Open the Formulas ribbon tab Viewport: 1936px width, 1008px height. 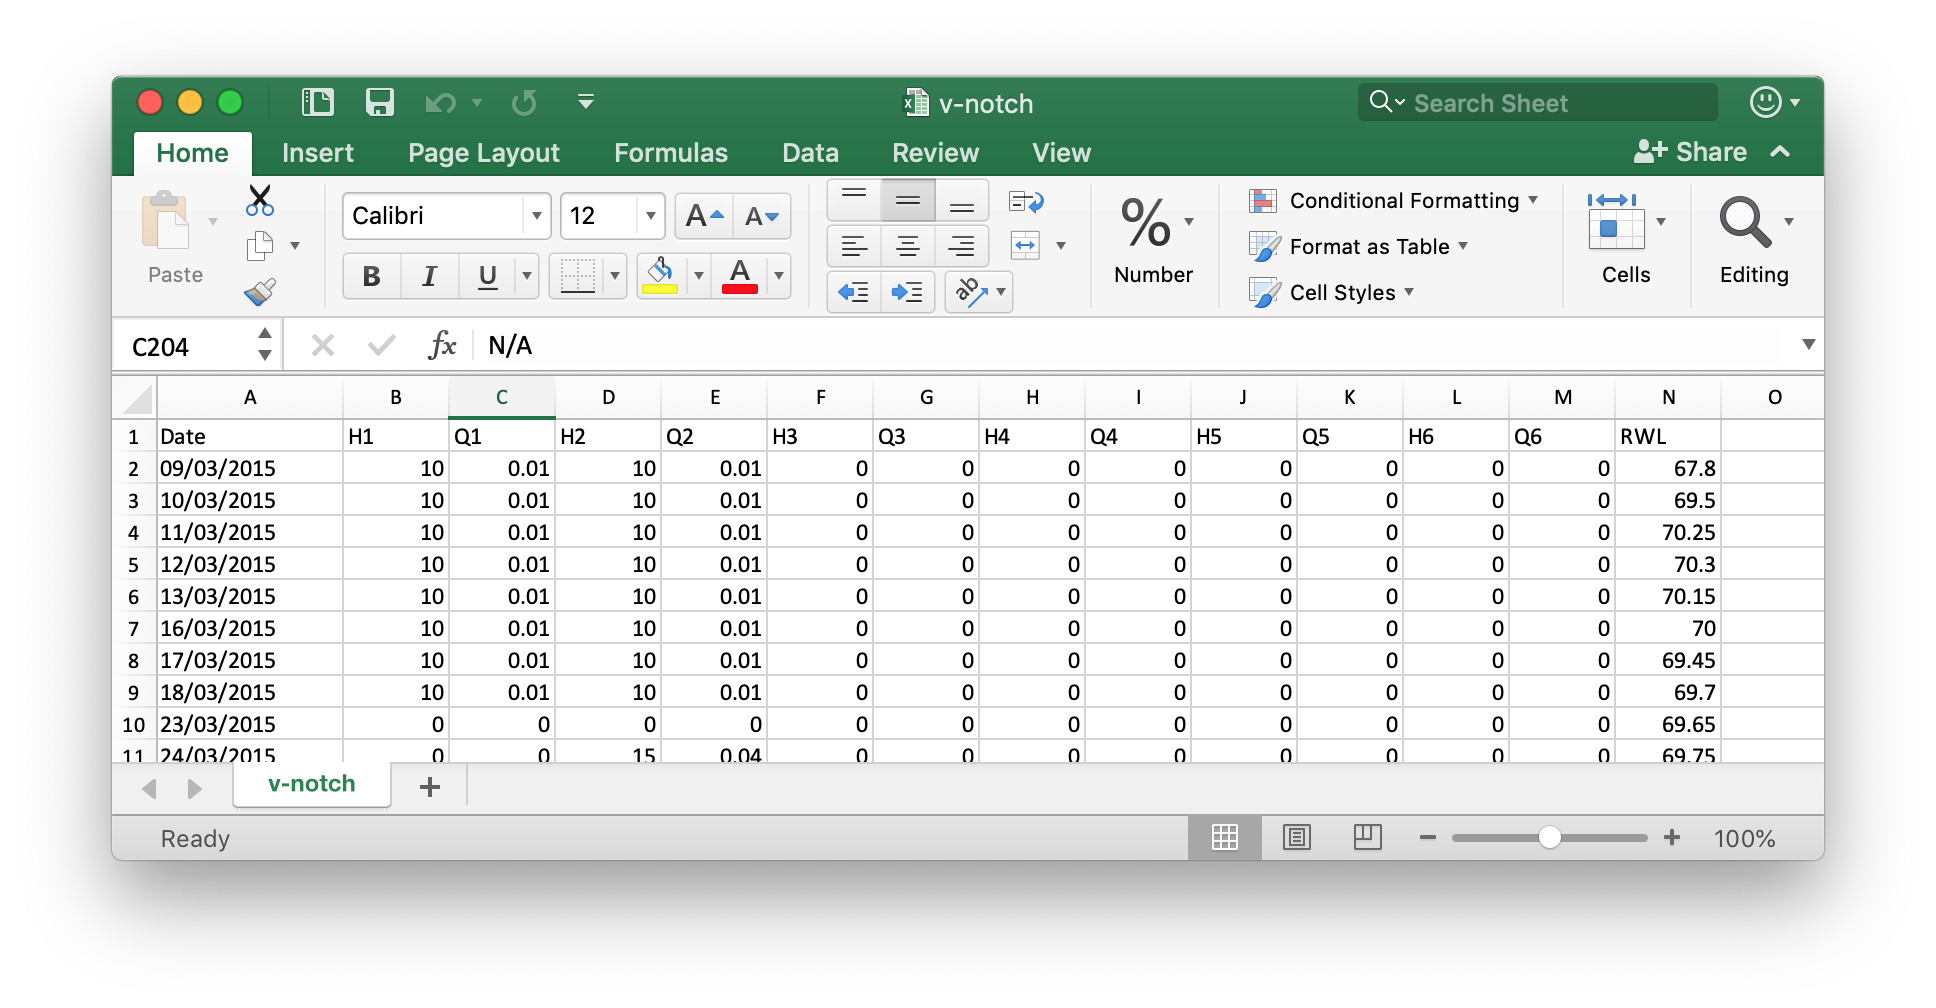click(671, 153)
